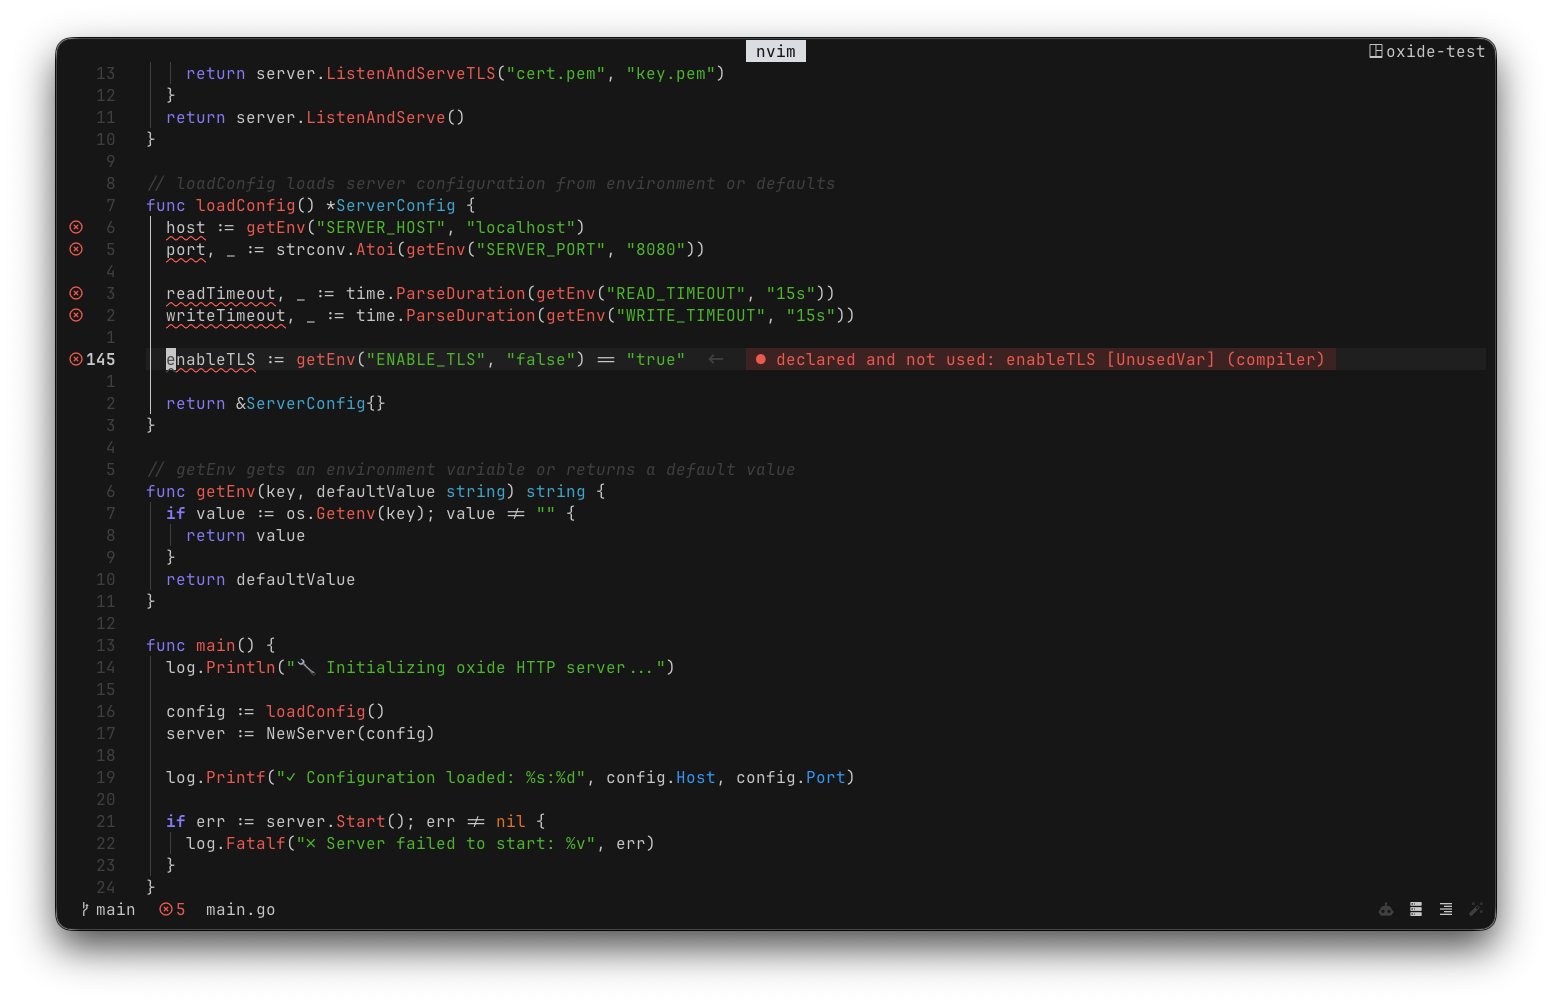Click the main.go filename in statusline

click(x=240, y=909)
